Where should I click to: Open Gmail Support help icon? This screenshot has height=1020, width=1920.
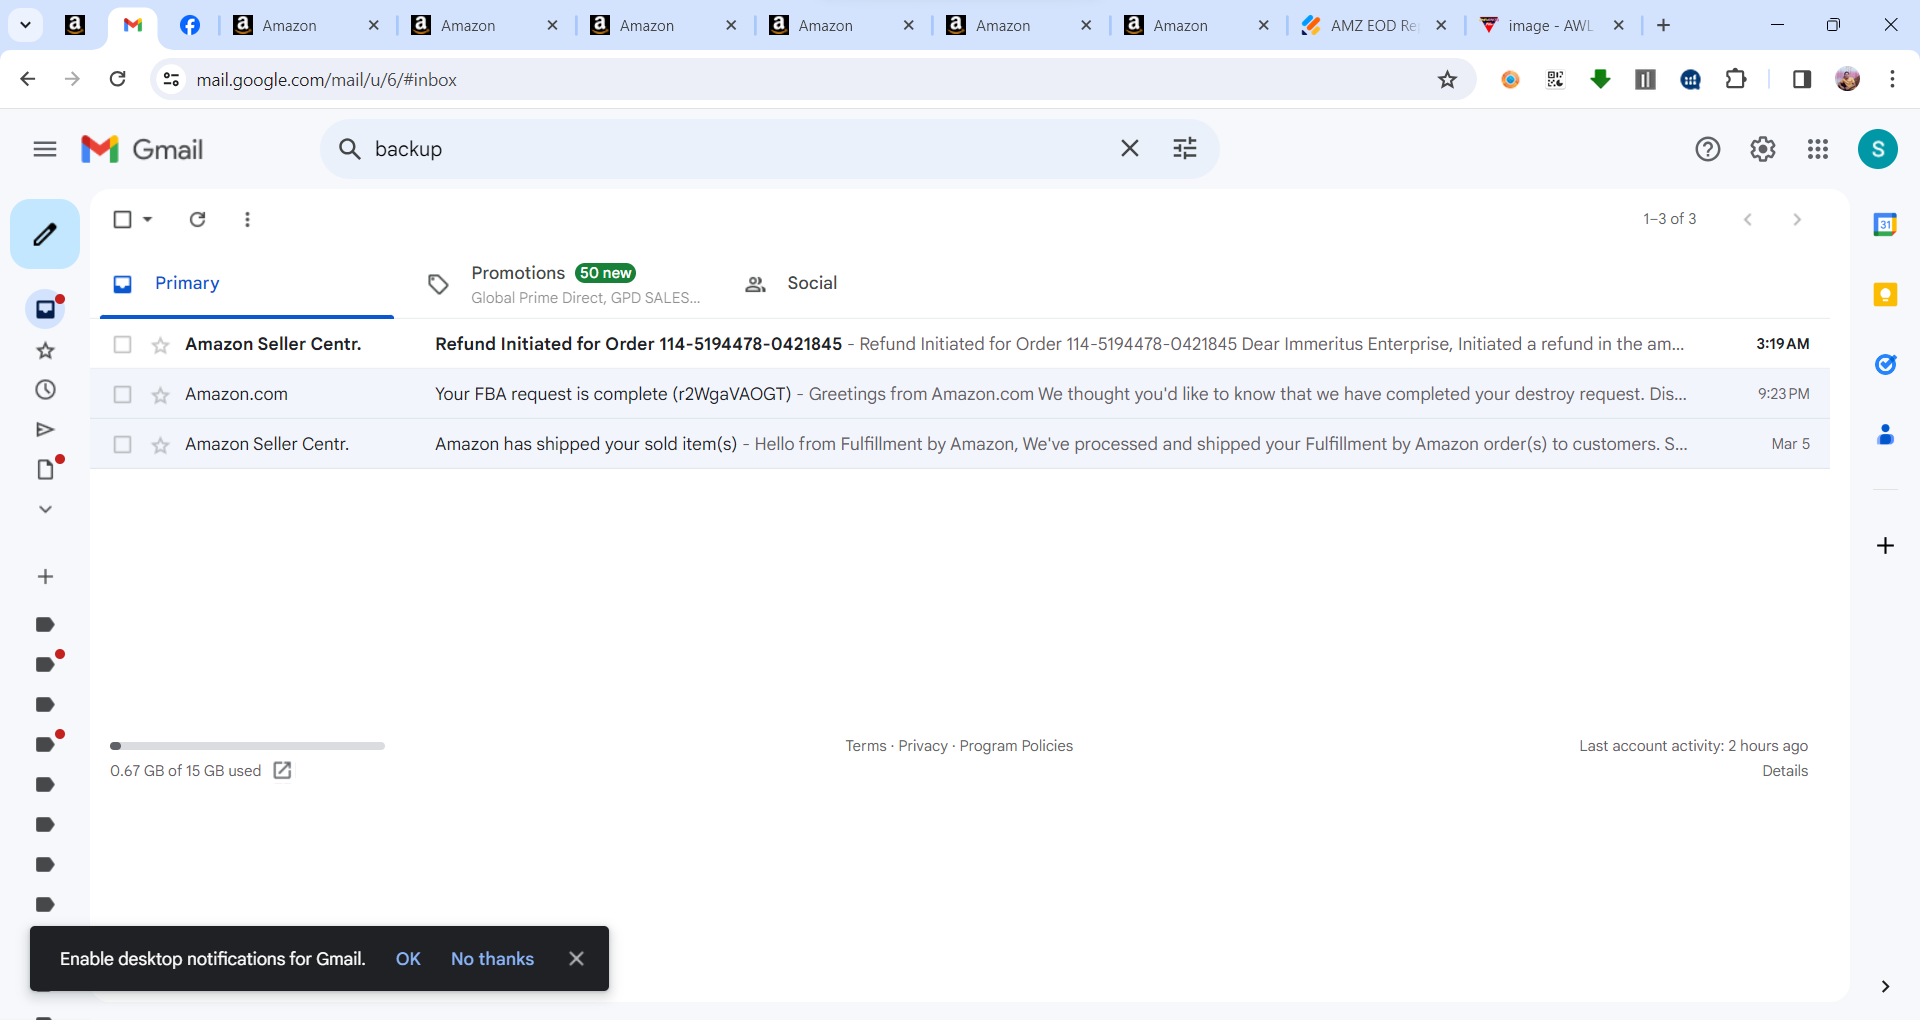pyautogui.click(x=1708, y=149)
